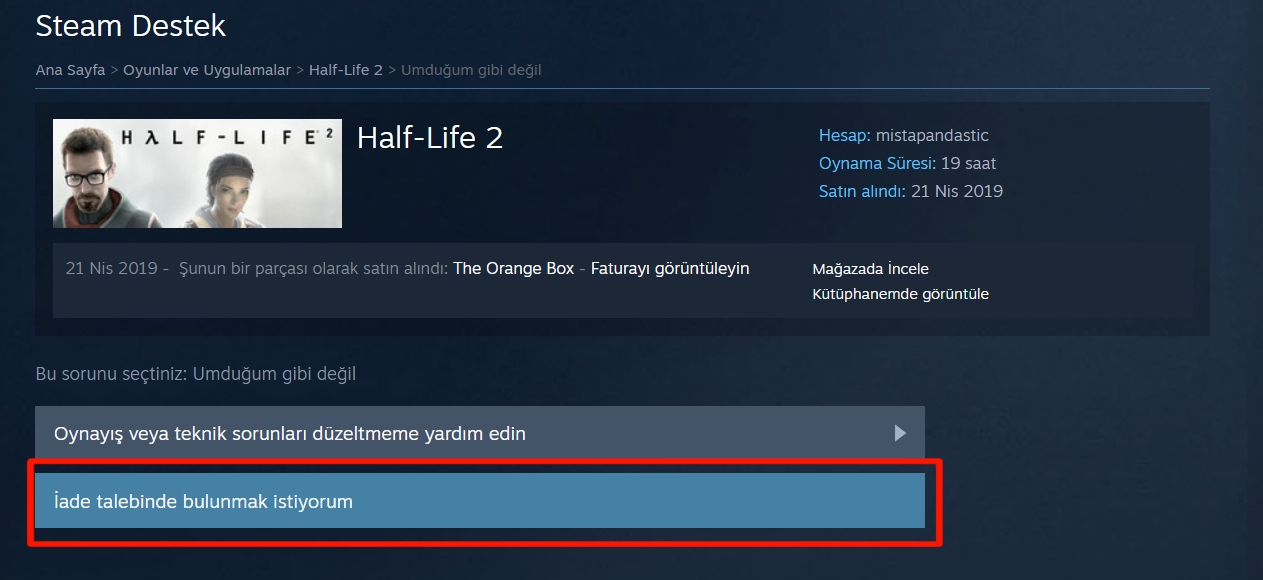Click the Hesap account label
This screenshot has width=1263, height=580.
coord(845,135)
